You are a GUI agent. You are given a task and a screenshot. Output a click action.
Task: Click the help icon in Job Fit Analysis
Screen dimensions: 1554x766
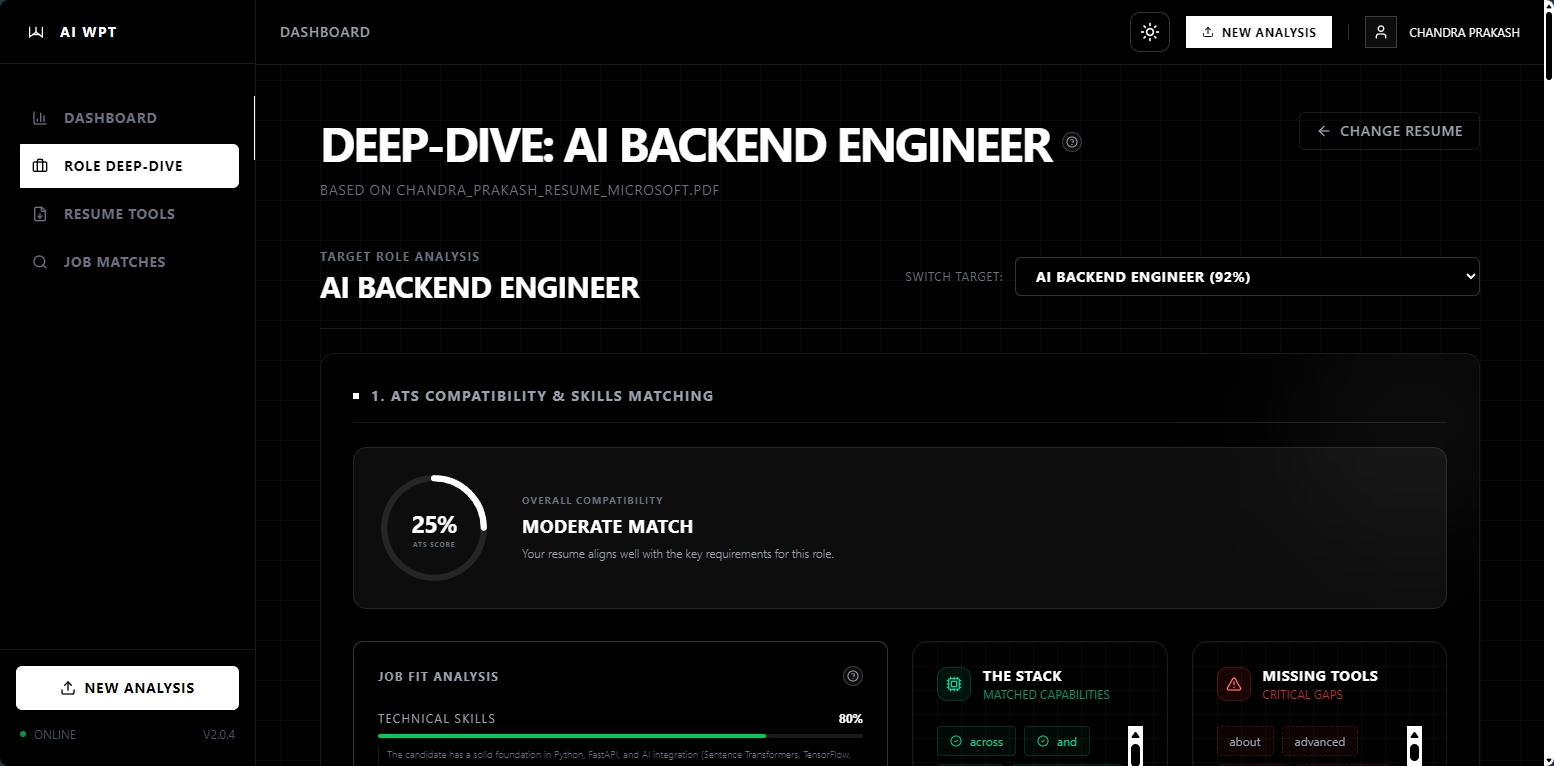(x=853, y=676)
